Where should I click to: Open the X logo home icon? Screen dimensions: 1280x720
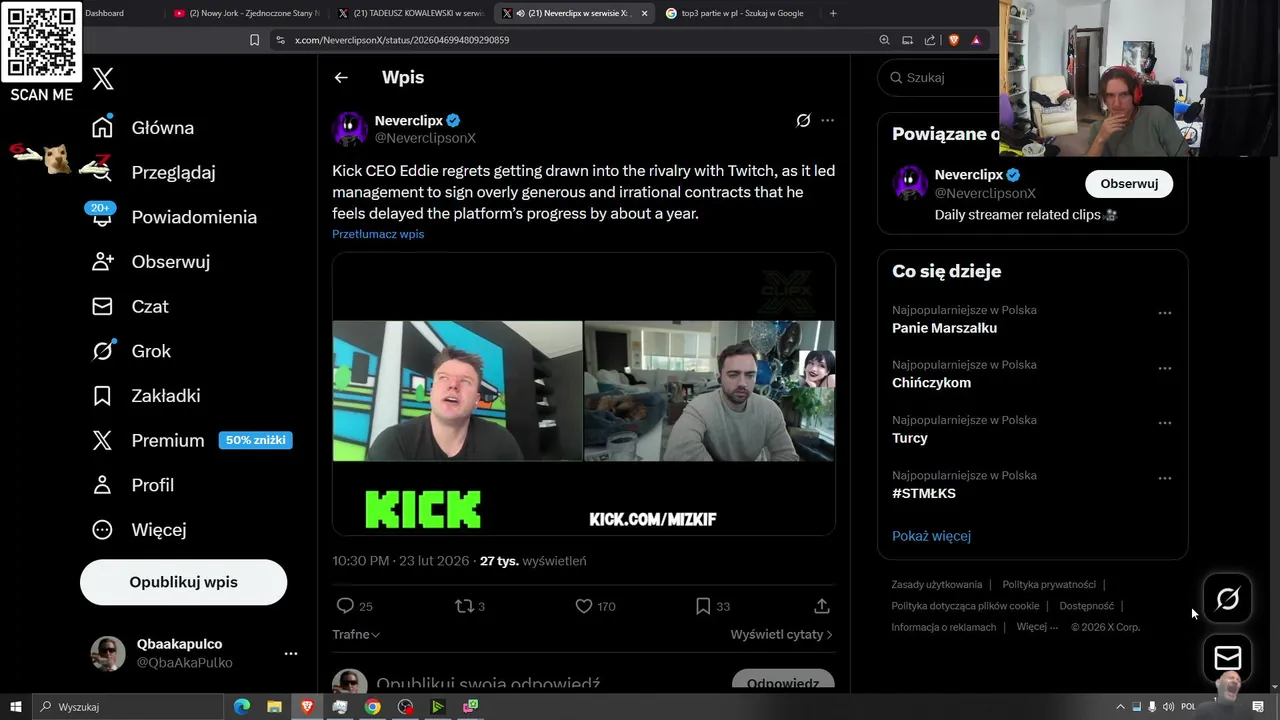[103, 79]
